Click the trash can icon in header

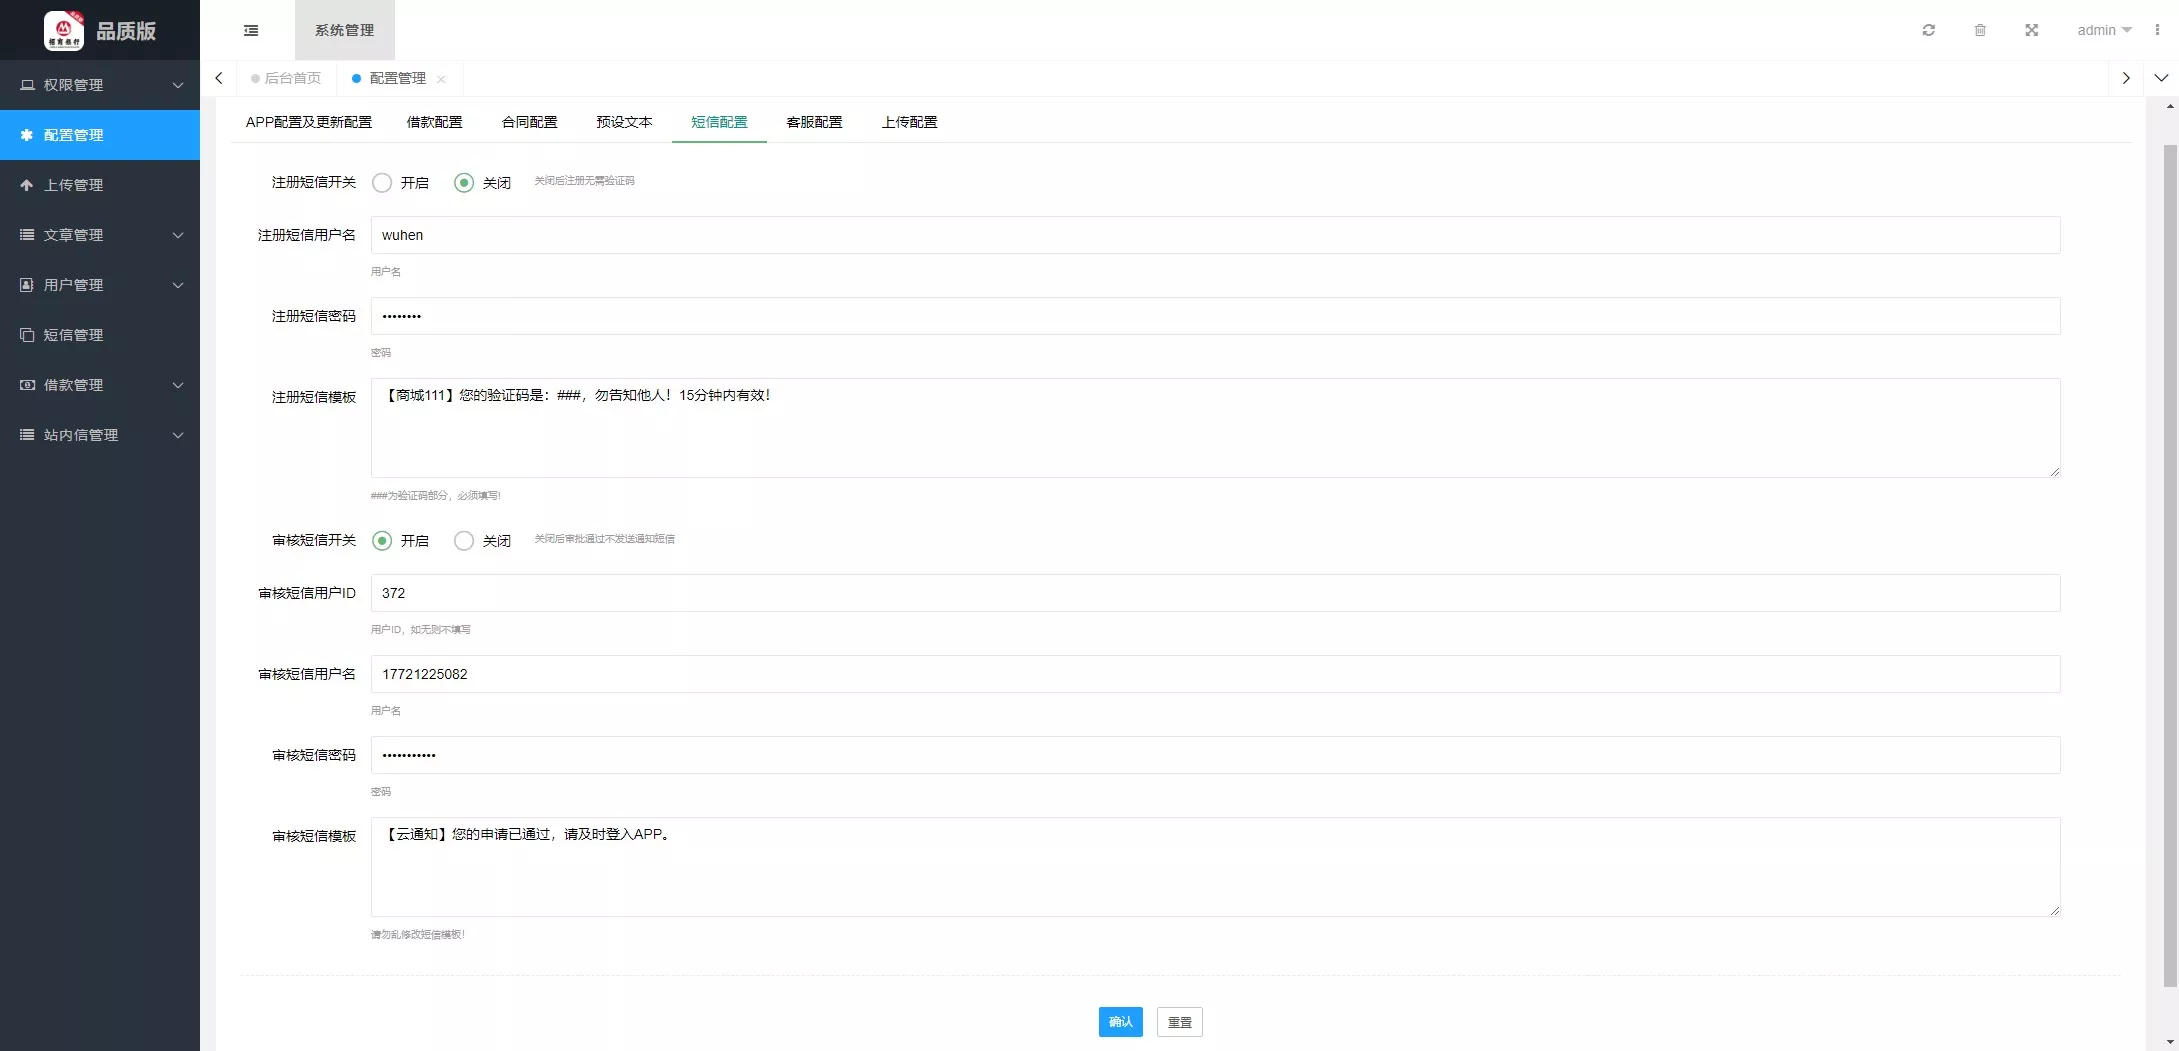1979,30
